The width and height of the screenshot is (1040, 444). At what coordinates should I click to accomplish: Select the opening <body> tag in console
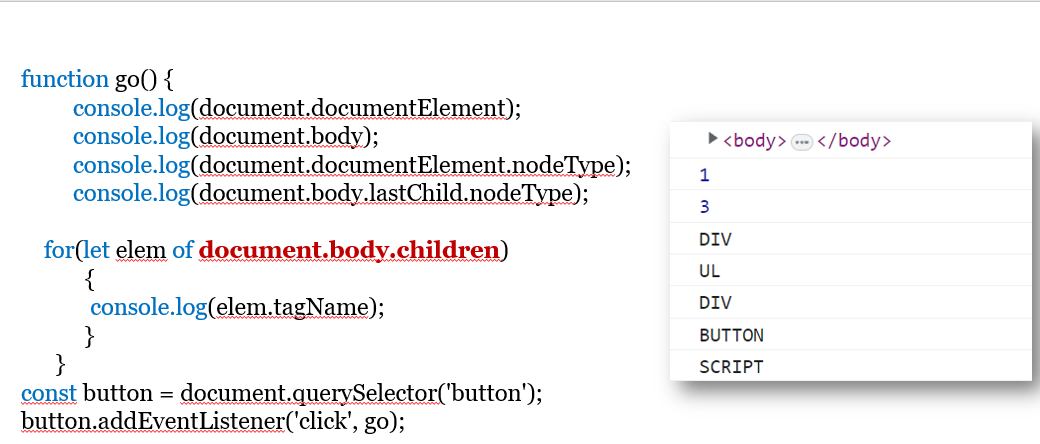point(754,141)
